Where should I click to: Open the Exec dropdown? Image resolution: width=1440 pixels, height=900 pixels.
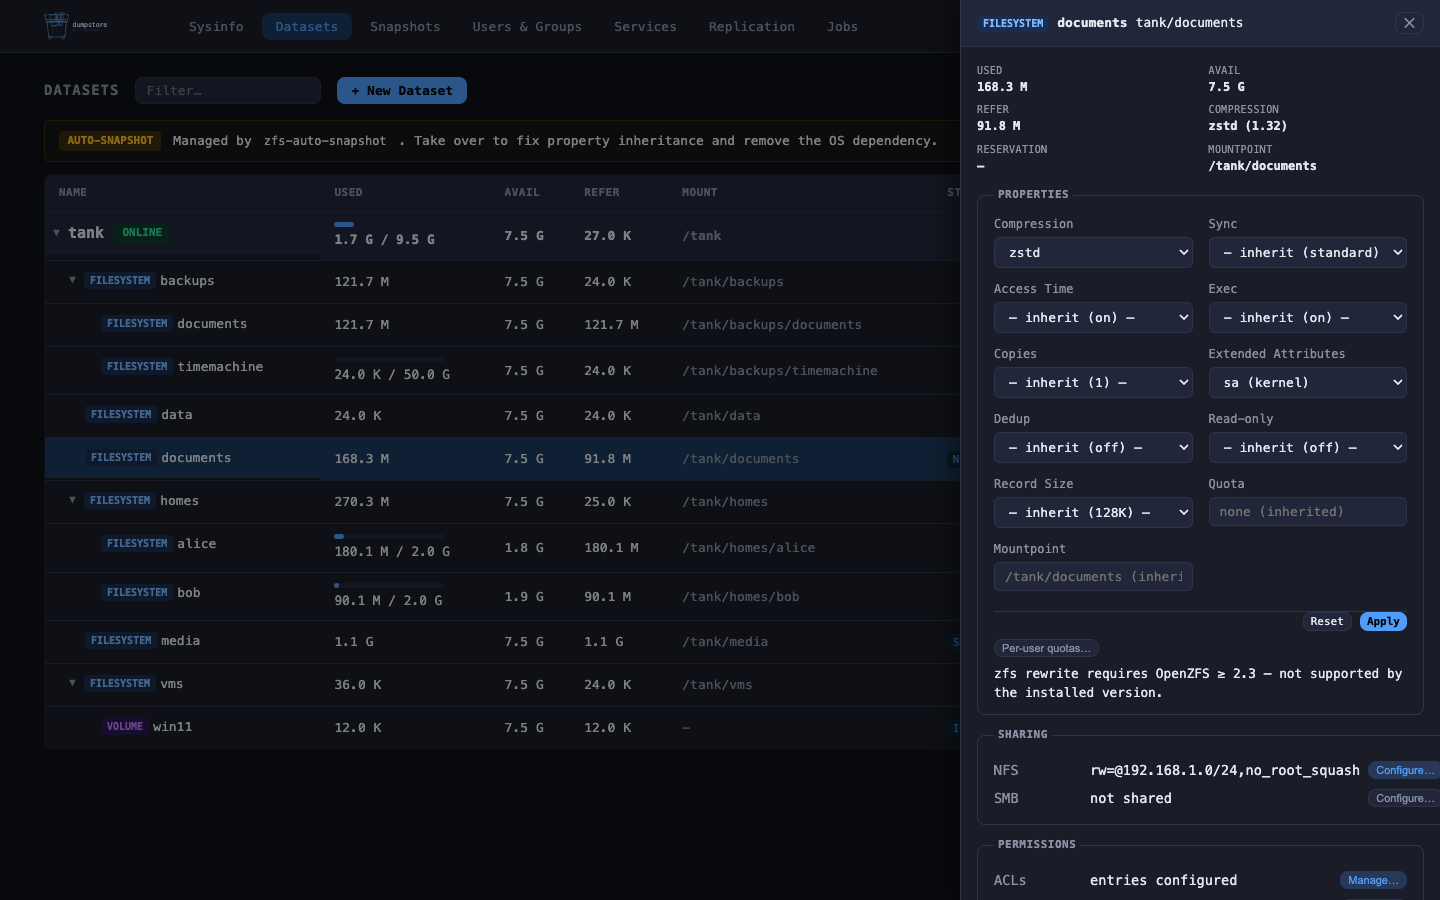1307,318
